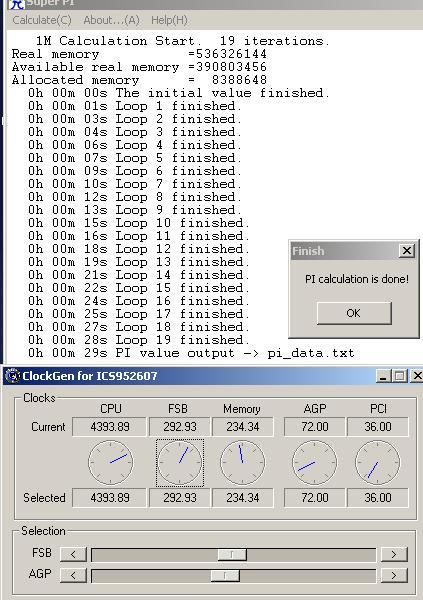Image resolution: width=423 pixels, height=600 pixels.
Task: Close the ClockGen window
Action: (416, 376)
